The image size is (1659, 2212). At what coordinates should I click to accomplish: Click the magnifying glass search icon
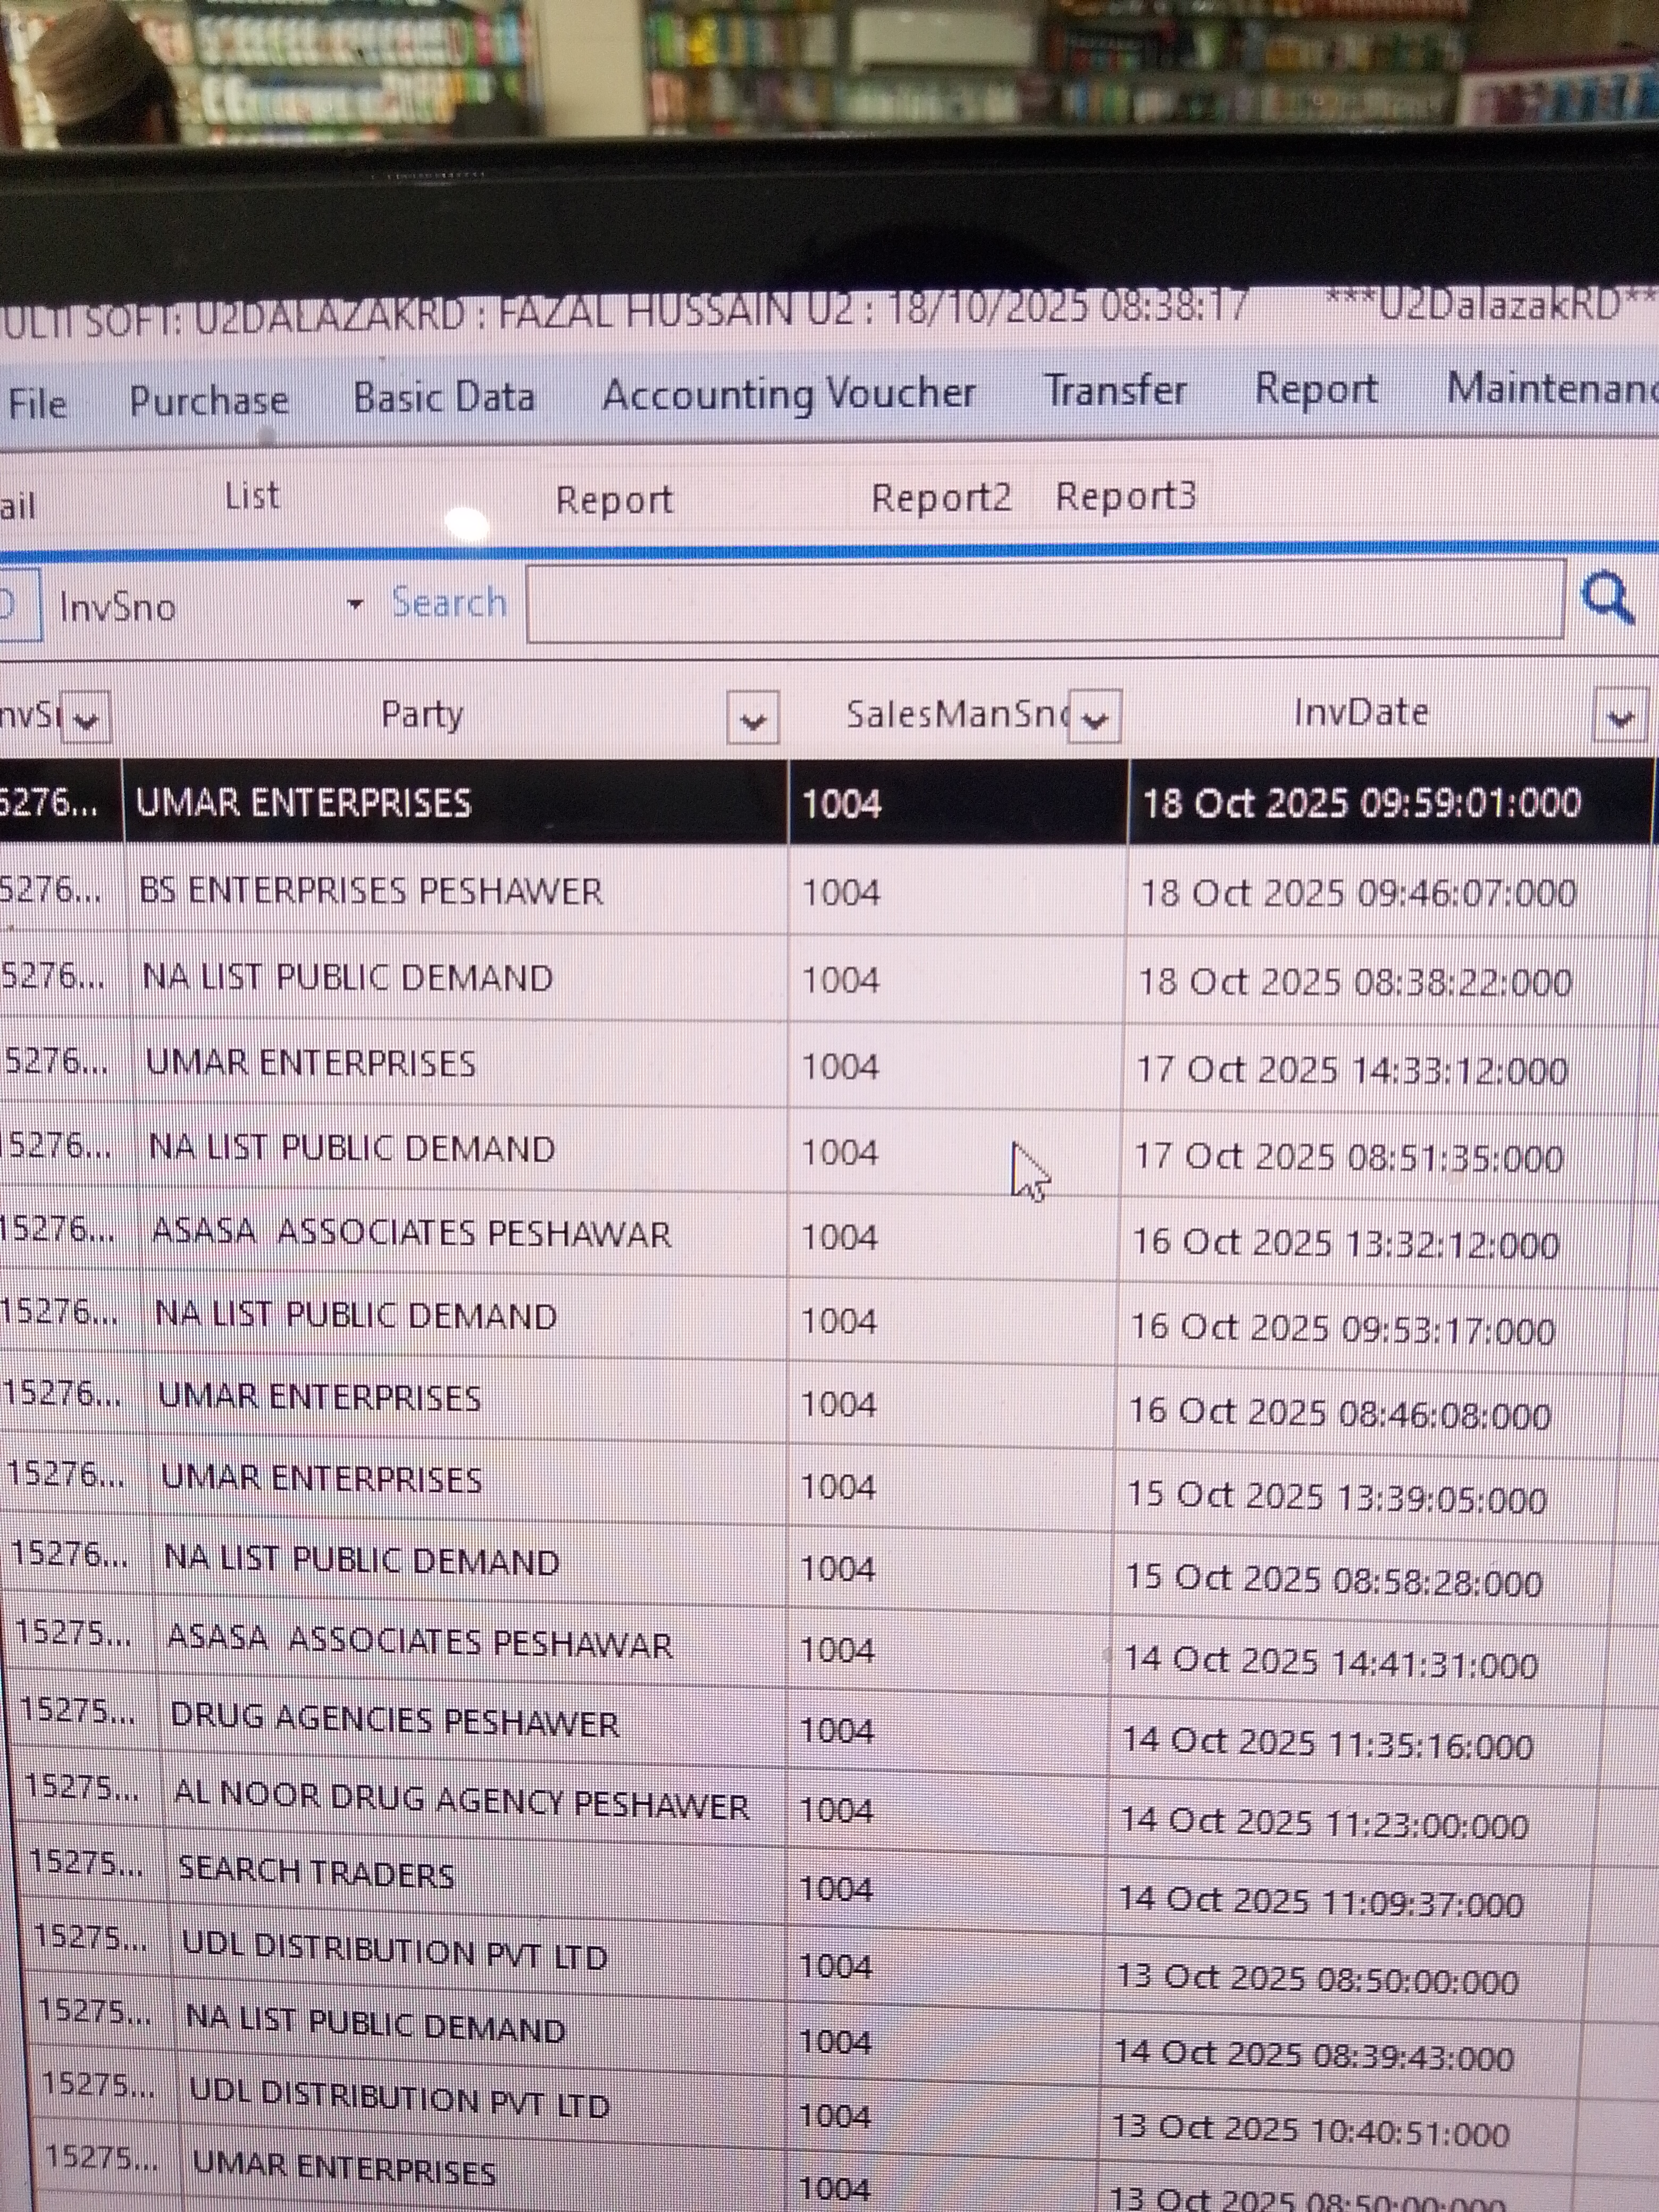click(x=1607, y=598)
